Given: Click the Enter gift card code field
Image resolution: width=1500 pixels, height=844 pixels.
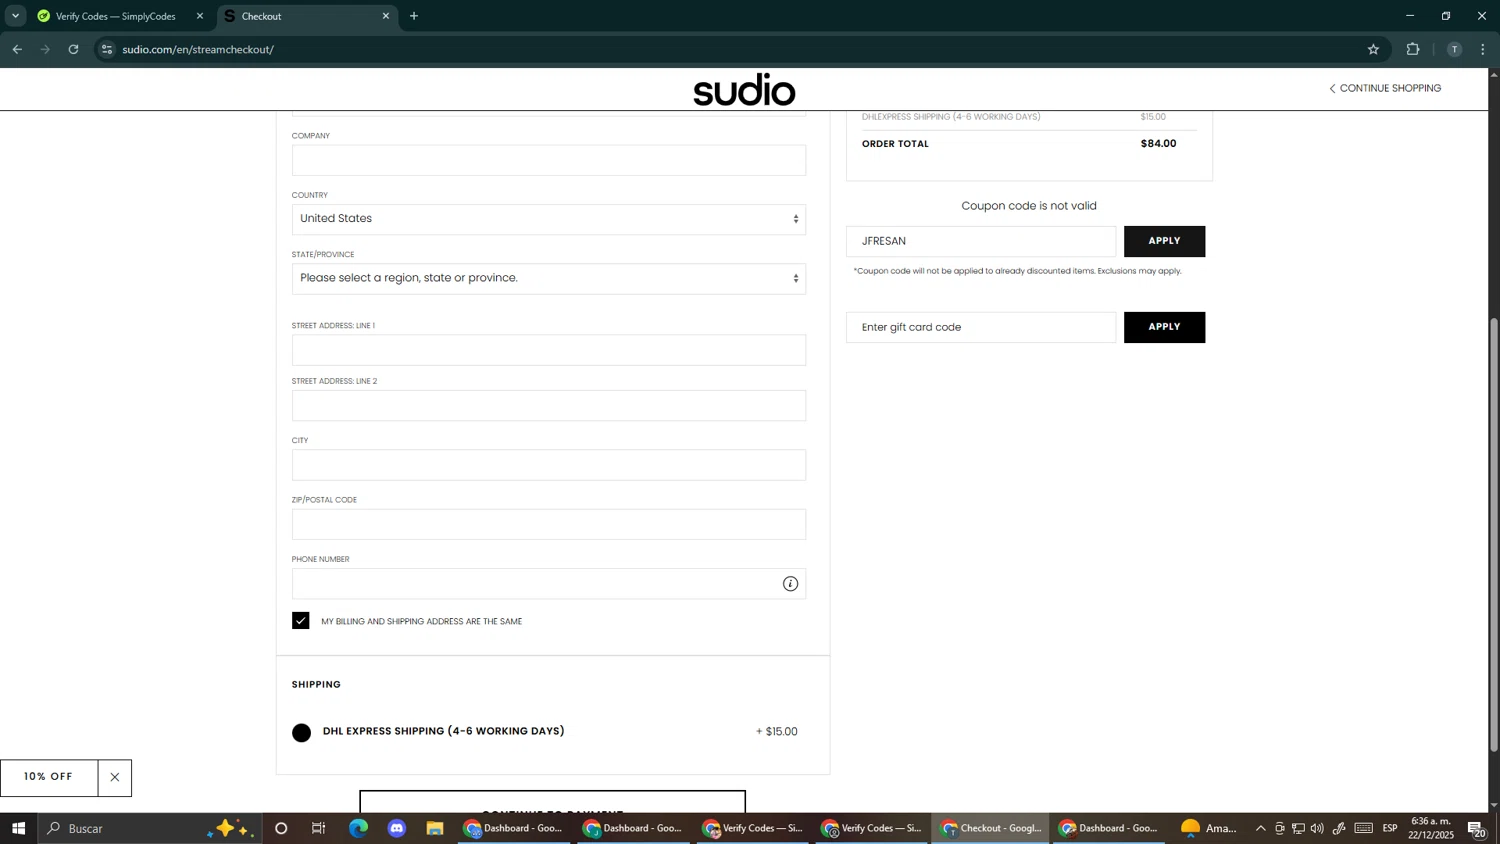Looking at the screenshot, I should pyautogui.click(x=981, y=327).
